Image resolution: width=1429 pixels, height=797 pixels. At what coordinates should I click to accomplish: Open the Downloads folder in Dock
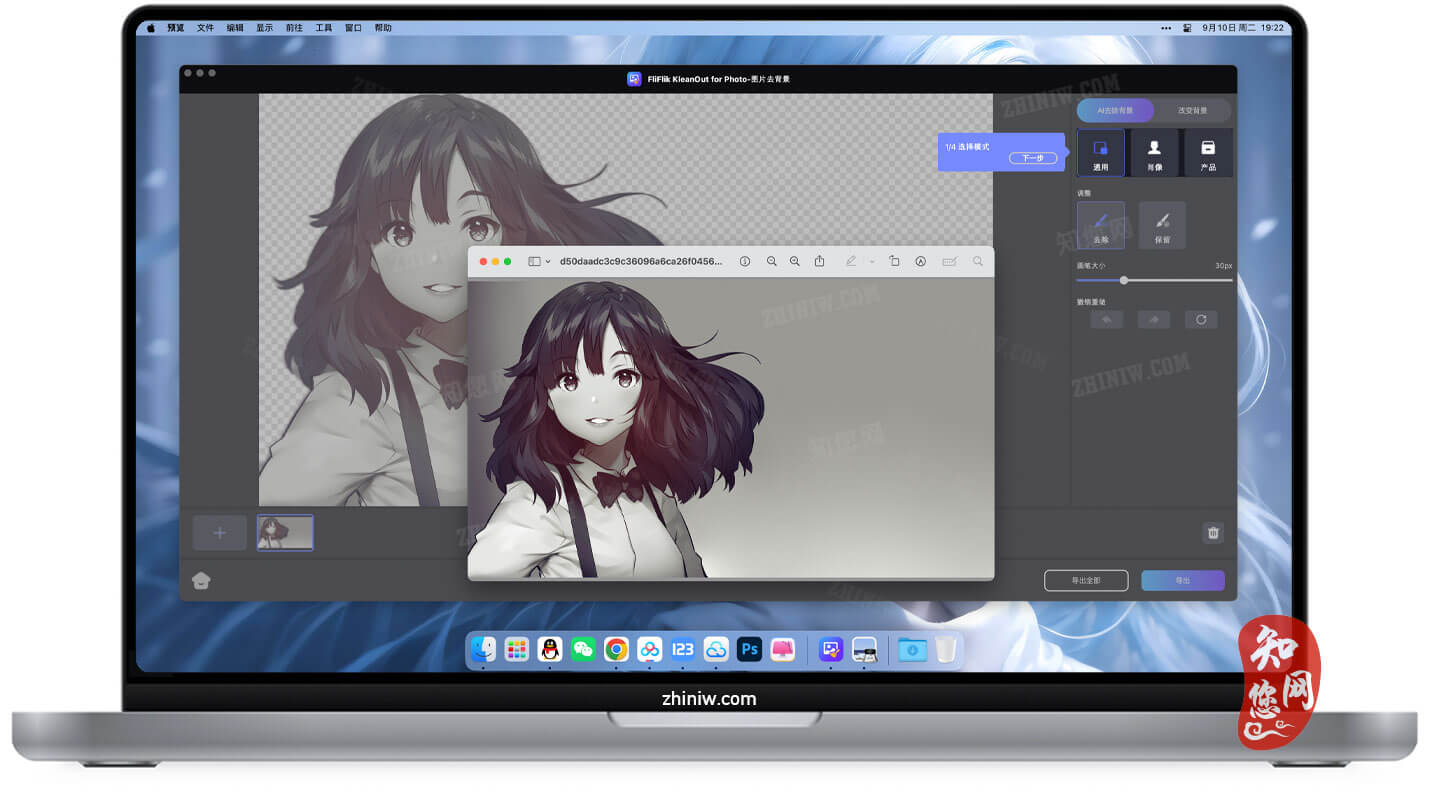coord(912,649)
